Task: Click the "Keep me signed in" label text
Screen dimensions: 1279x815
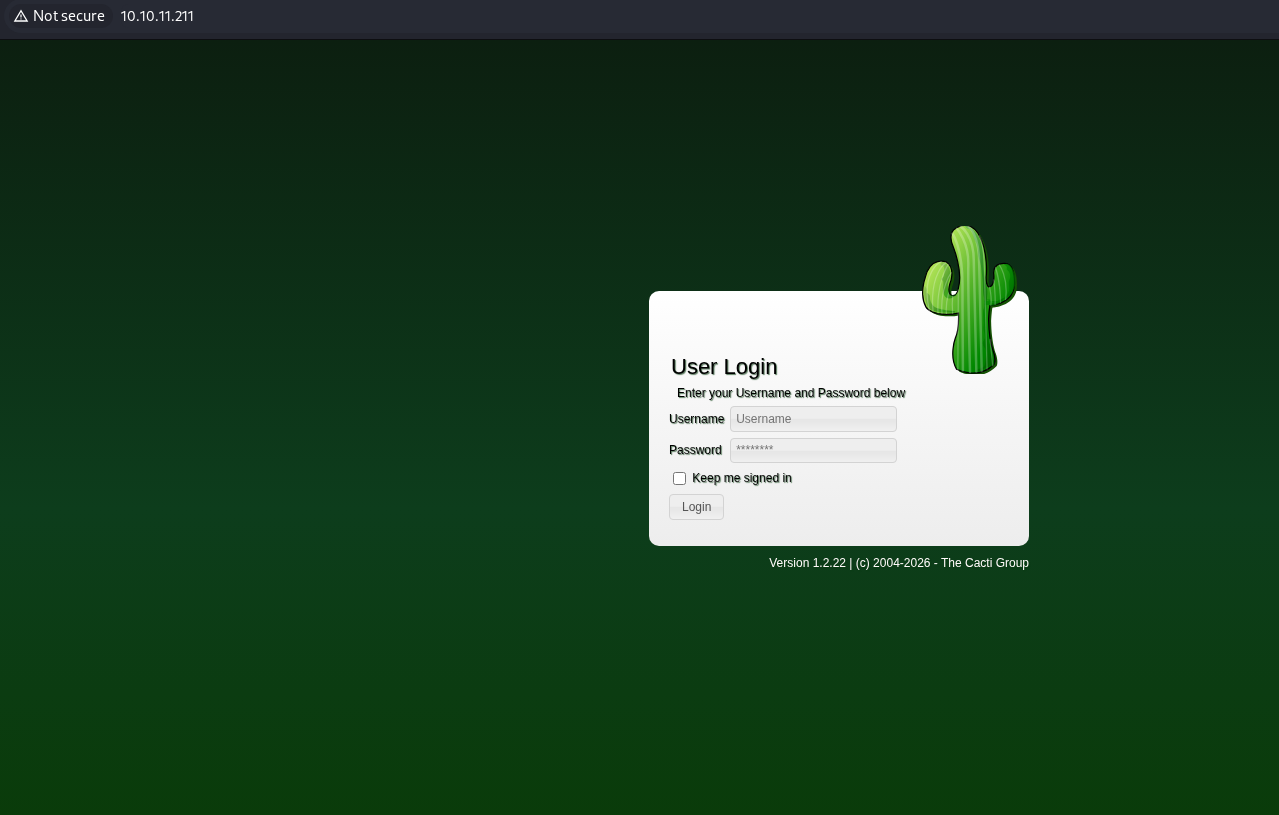Action: [741, 479]
